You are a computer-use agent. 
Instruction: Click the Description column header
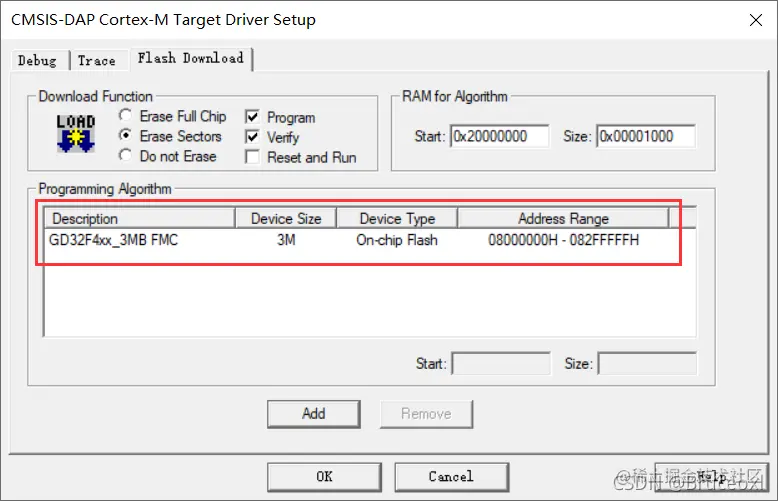tap(140, 218)
